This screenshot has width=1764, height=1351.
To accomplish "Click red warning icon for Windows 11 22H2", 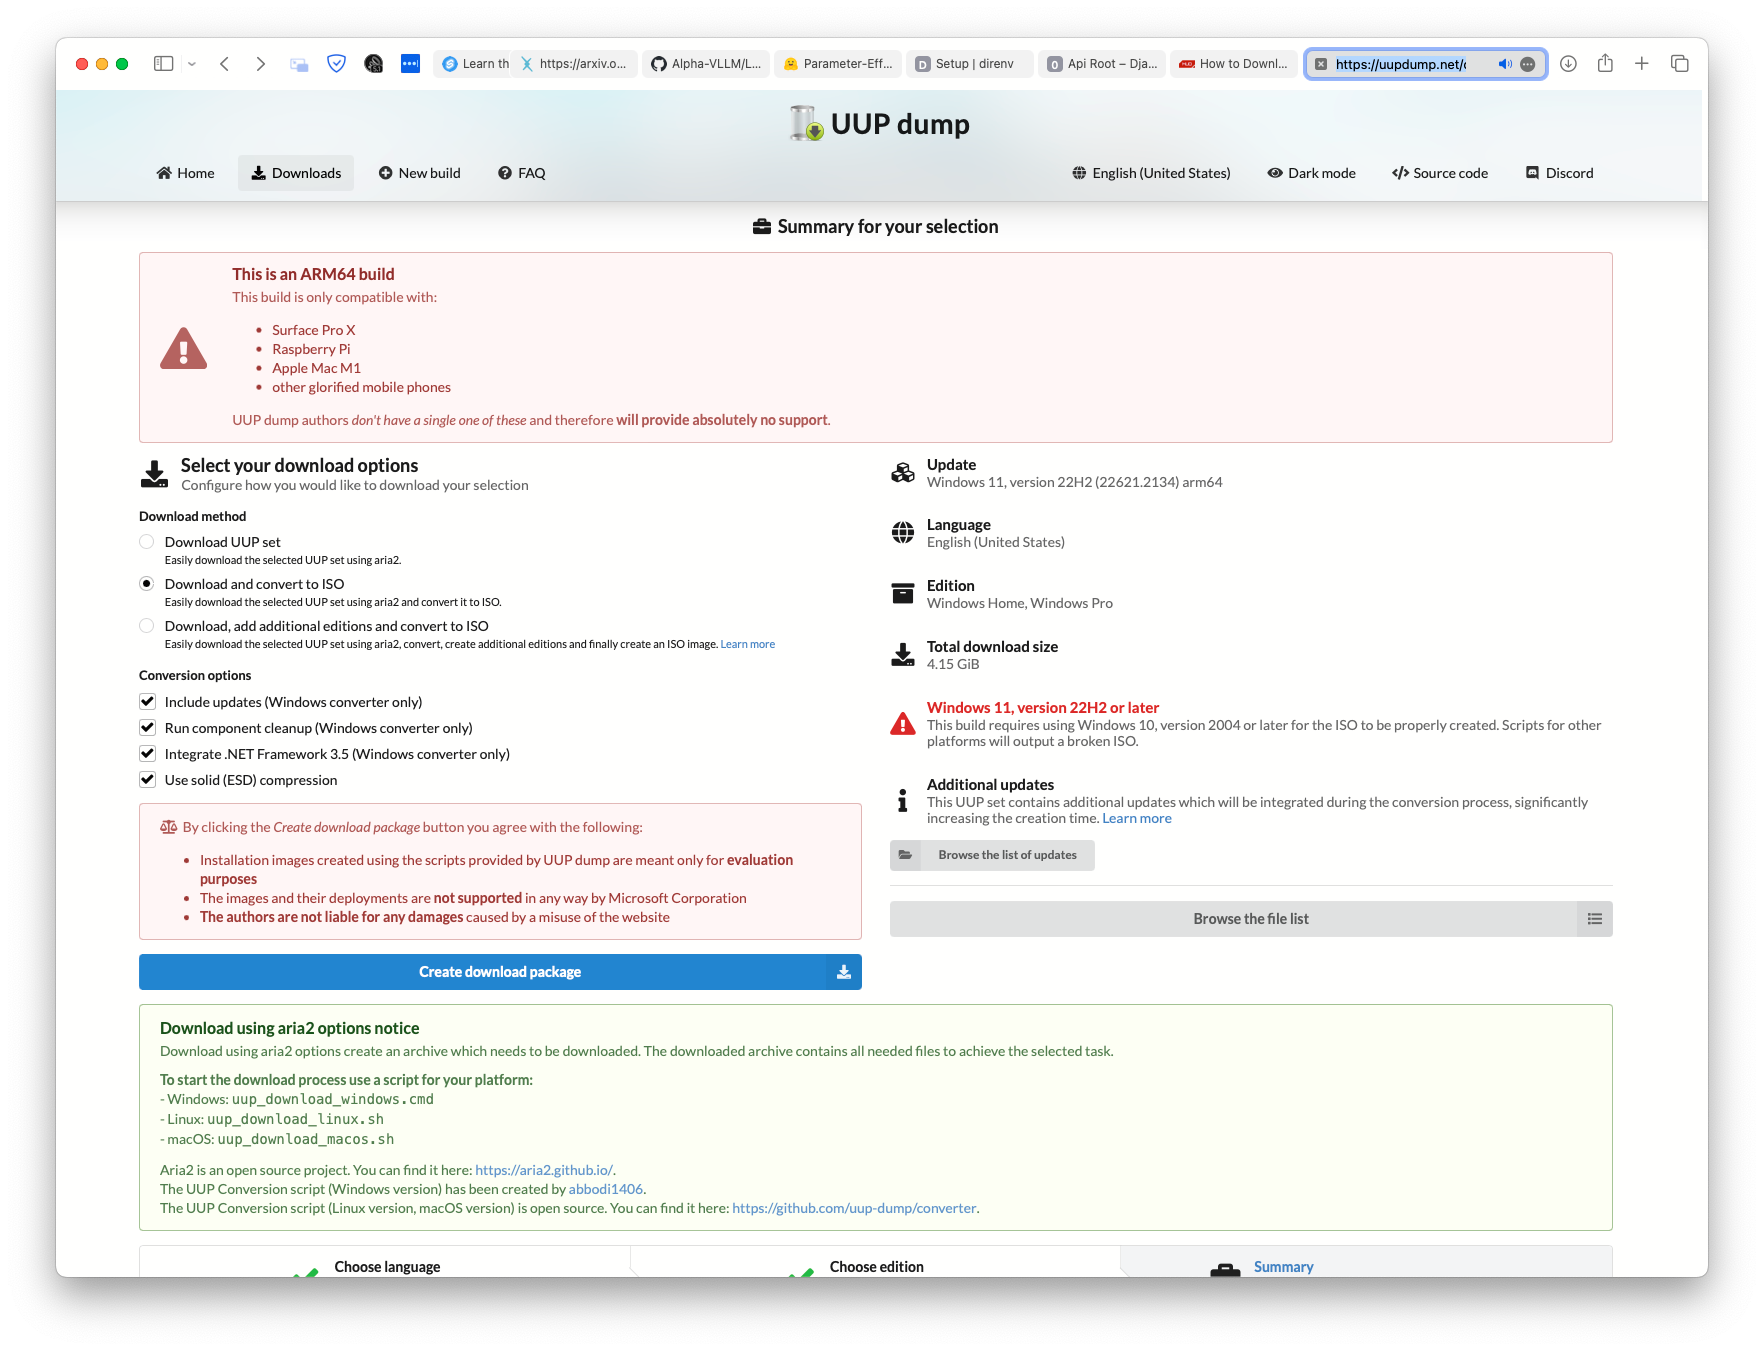I will [903, 724].
